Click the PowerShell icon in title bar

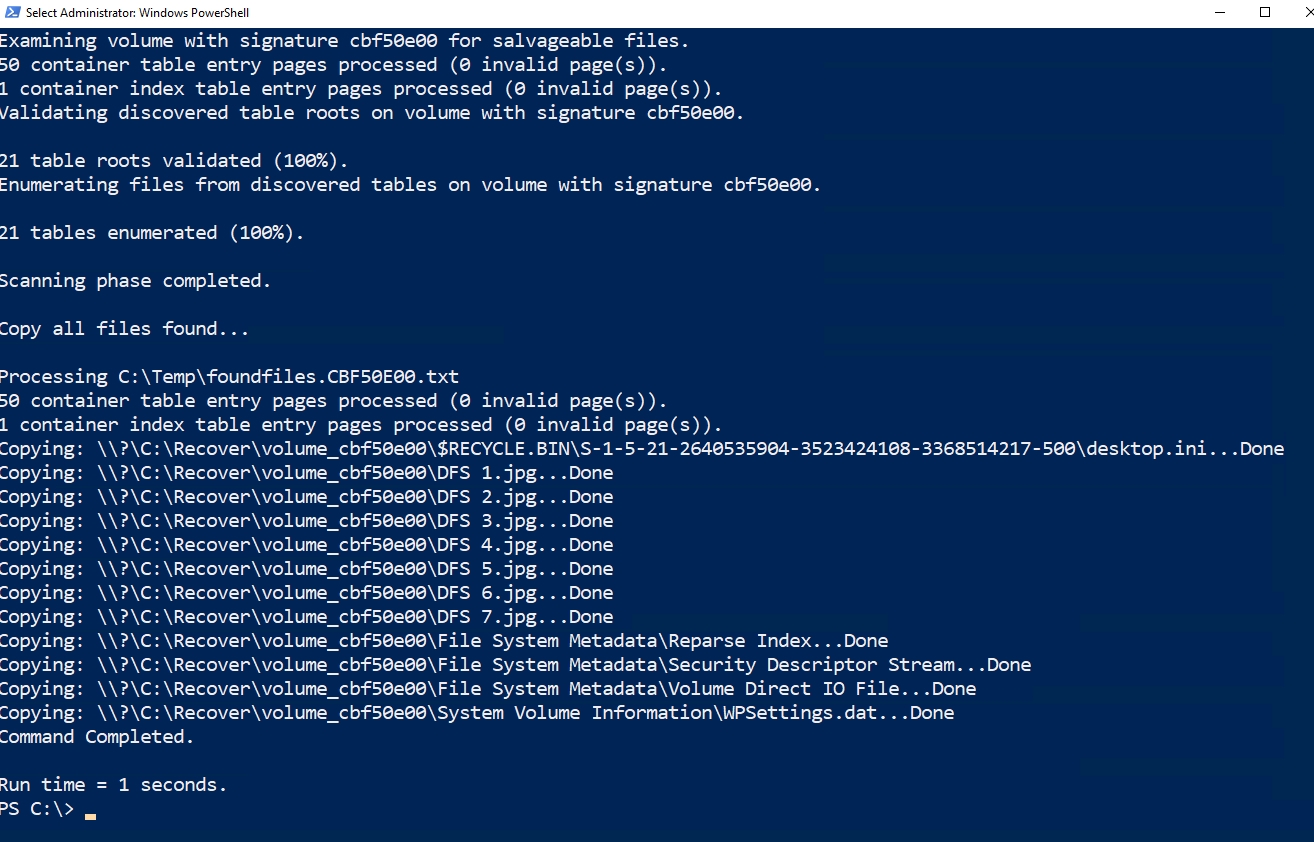tap(11, 13)
